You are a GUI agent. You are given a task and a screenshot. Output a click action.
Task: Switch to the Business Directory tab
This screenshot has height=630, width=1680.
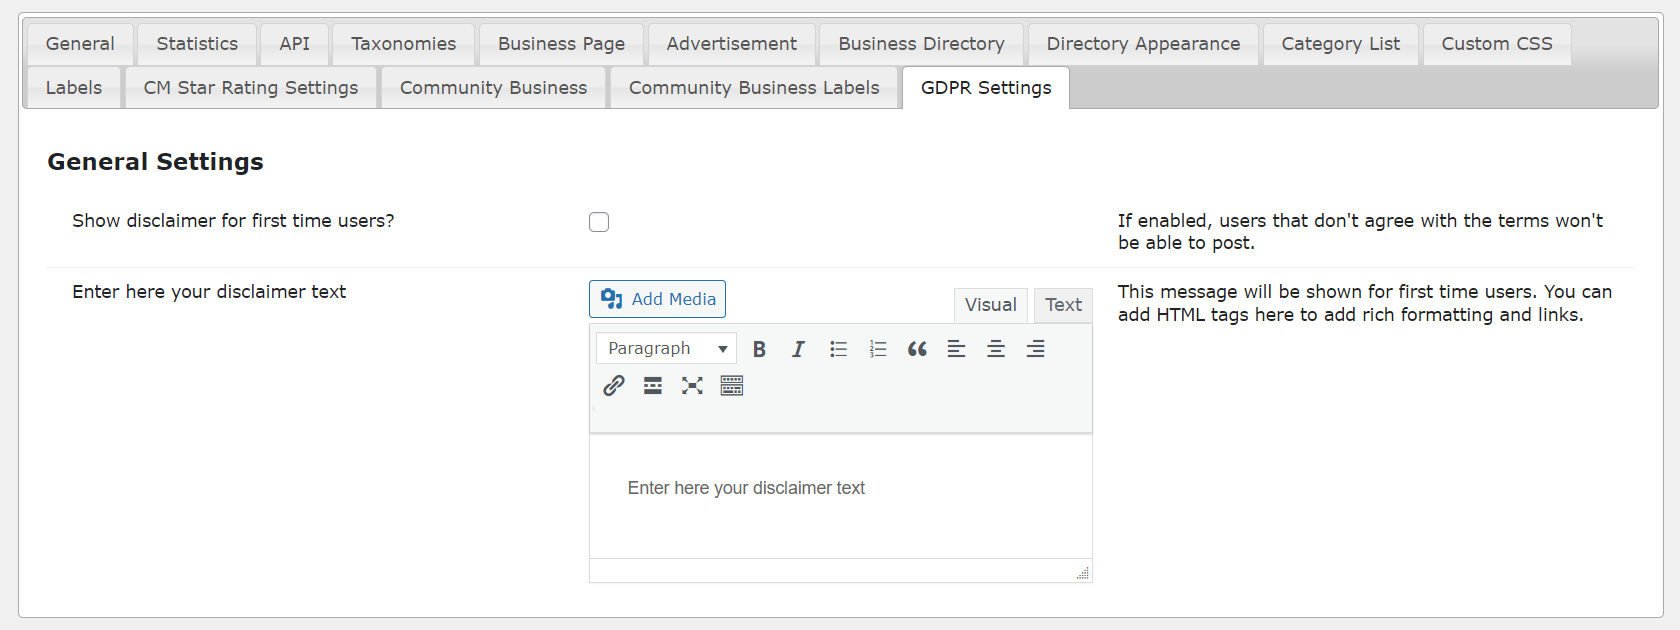coord(921,44)
